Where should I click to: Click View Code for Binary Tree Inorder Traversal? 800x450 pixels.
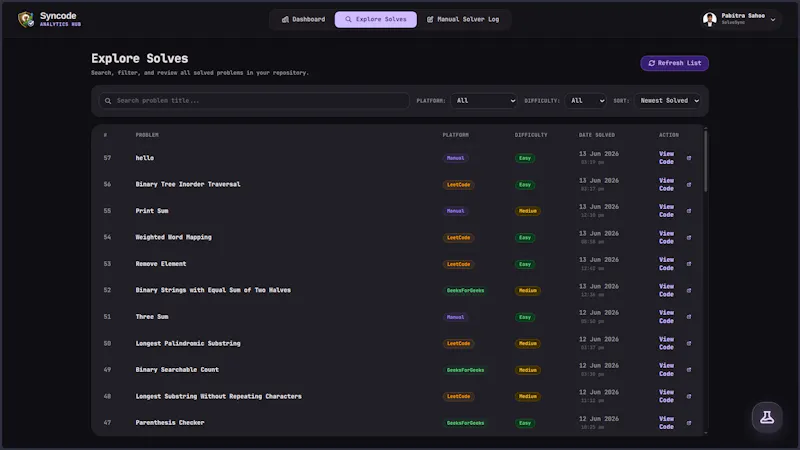[666, 185]
